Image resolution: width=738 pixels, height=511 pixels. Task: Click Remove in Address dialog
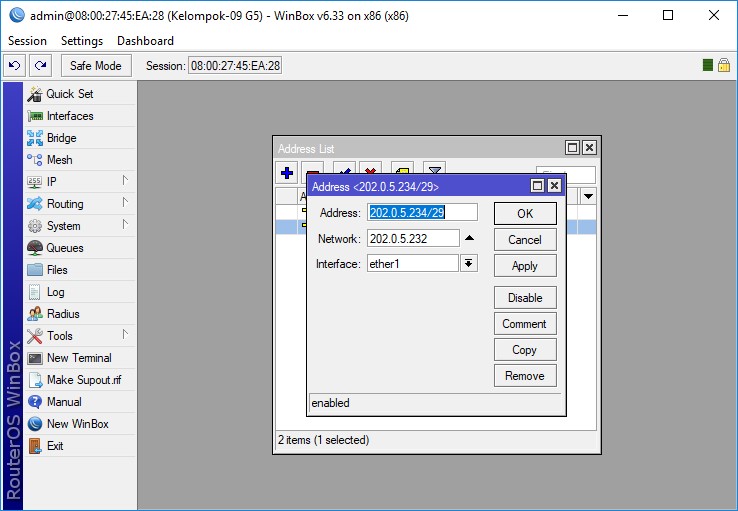(x=525, y=376)
